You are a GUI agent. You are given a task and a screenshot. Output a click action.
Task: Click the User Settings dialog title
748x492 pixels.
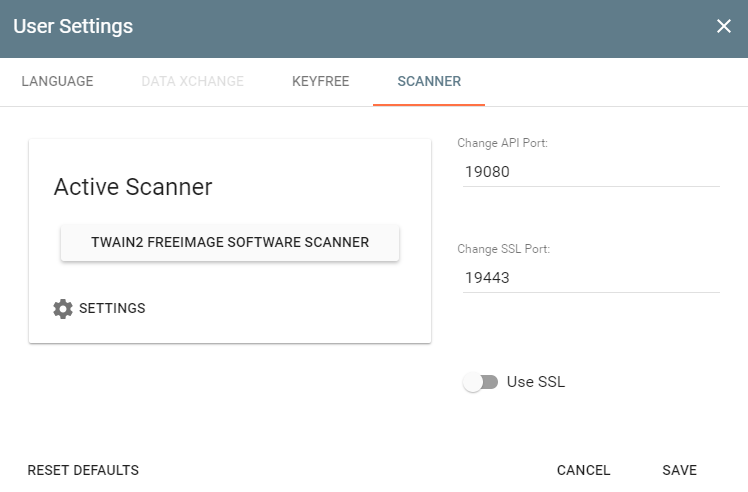[73, 27]
